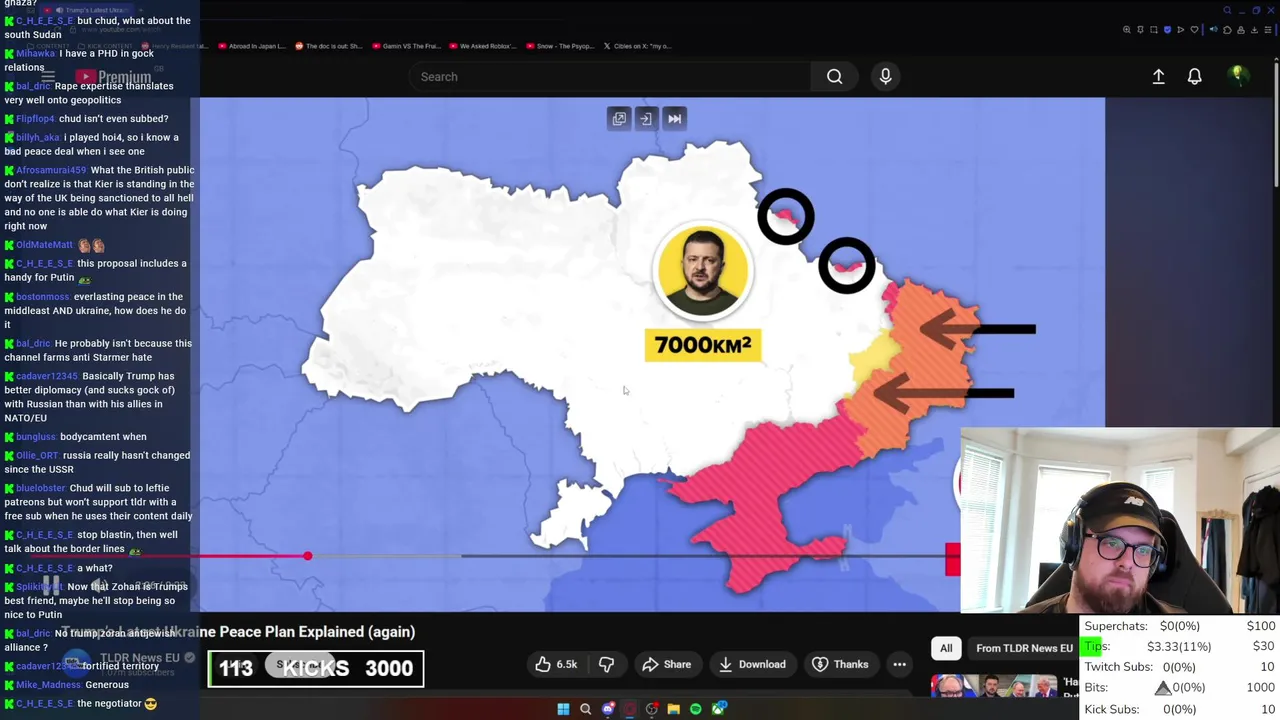The width and height of the screenshot is (1280, 720).
Task: Click the Thanks button
Action: [840, 664]
